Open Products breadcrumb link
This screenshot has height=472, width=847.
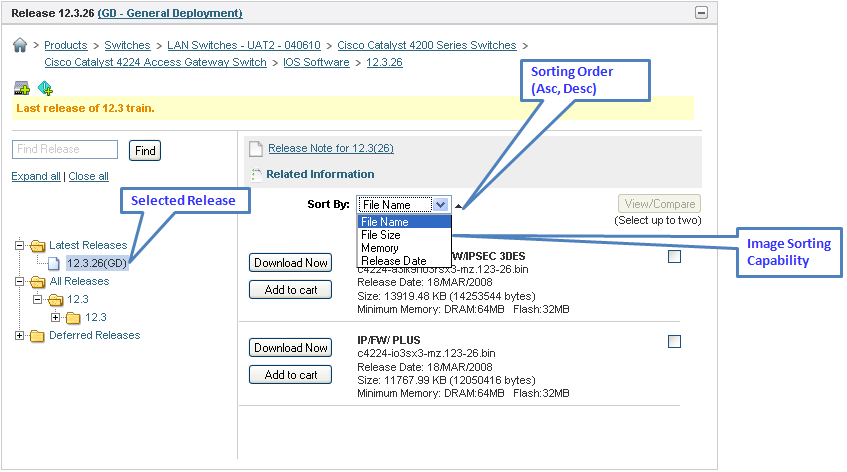point(66,45)
